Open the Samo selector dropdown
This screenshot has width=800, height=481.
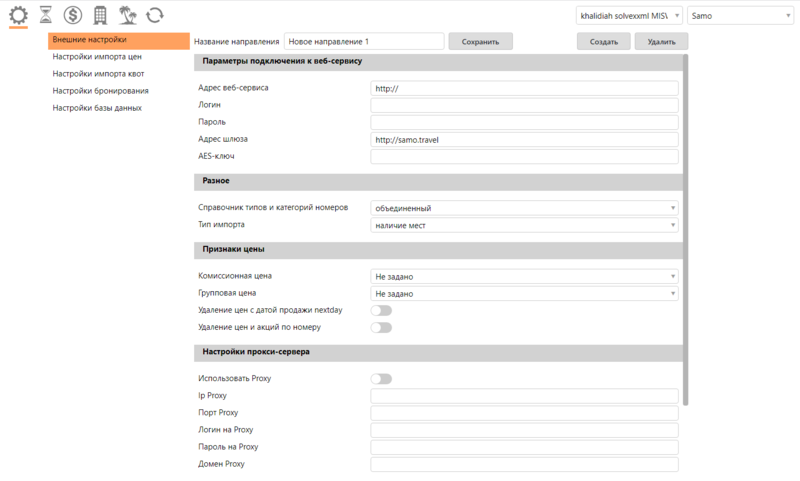(740, 16)
